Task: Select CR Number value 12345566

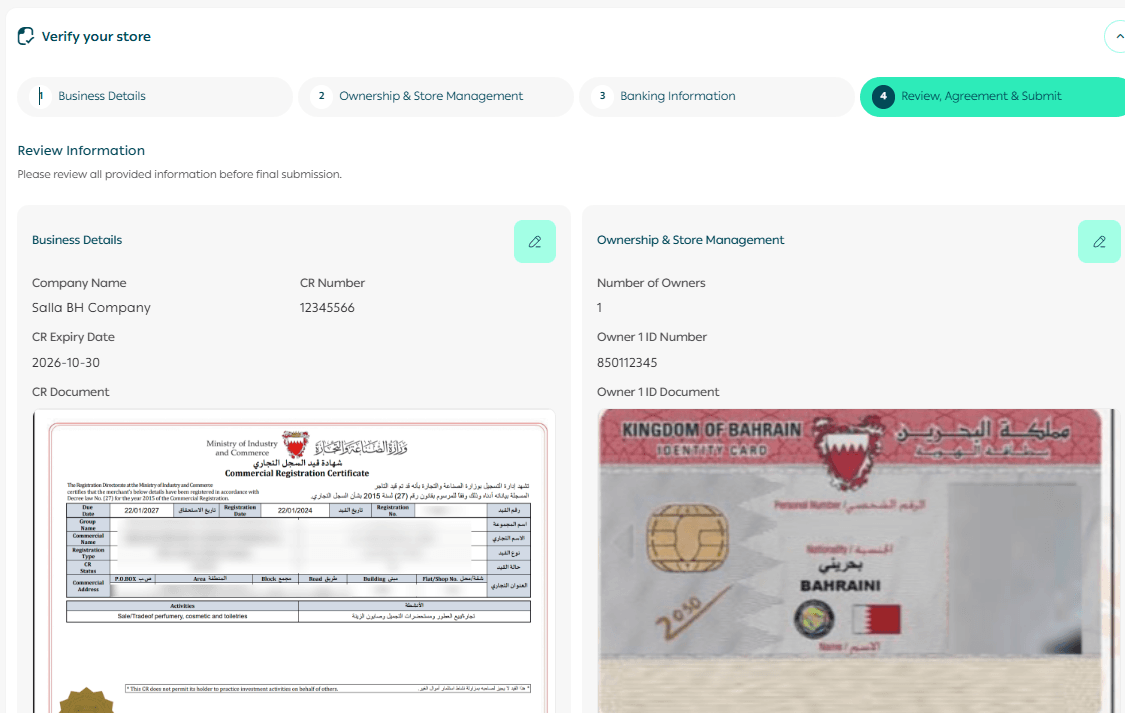Action: click(327, 308)
